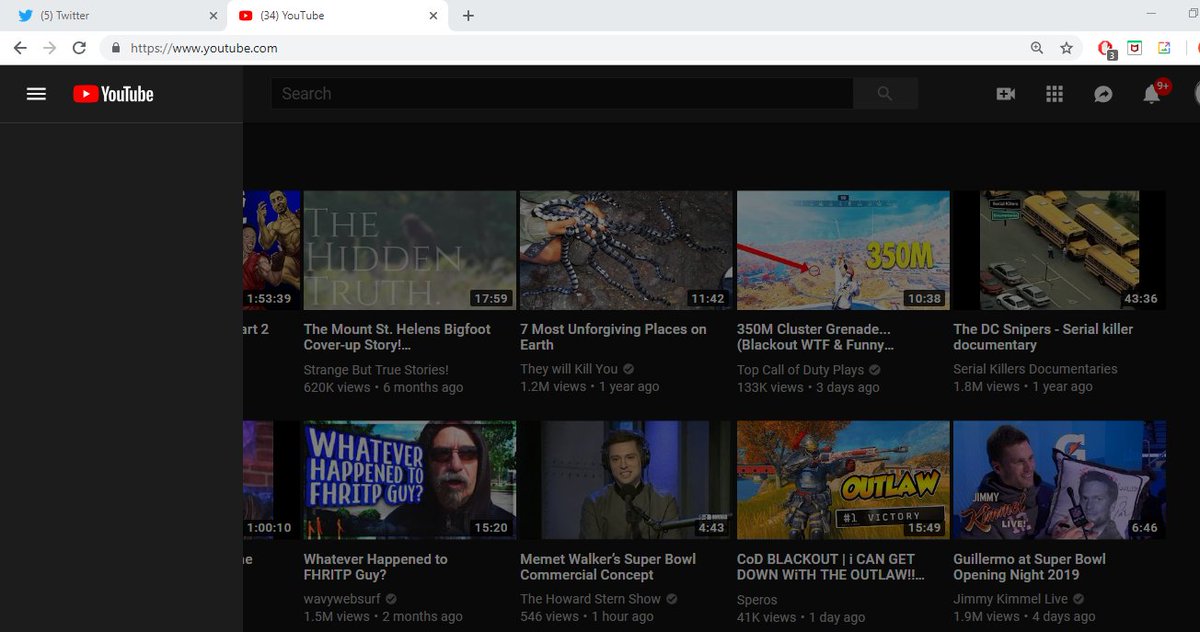Screen dimensions: 1200x632
Task: Click the YouTube search field
Action: [562, 93]
